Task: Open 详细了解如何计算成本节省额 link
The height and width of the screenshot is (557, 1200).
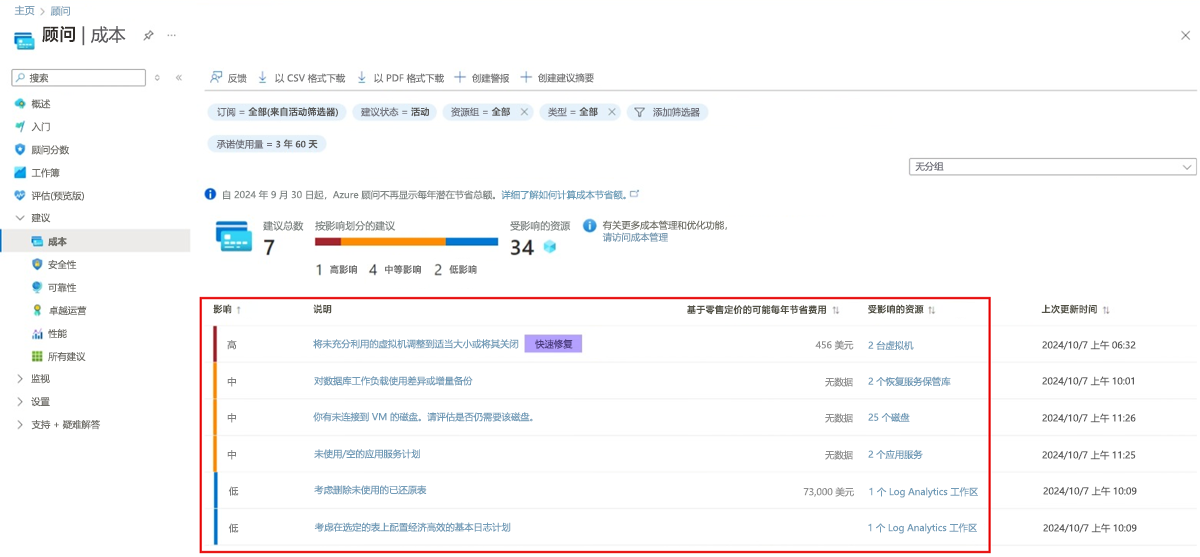Action: tap(570, 194)
